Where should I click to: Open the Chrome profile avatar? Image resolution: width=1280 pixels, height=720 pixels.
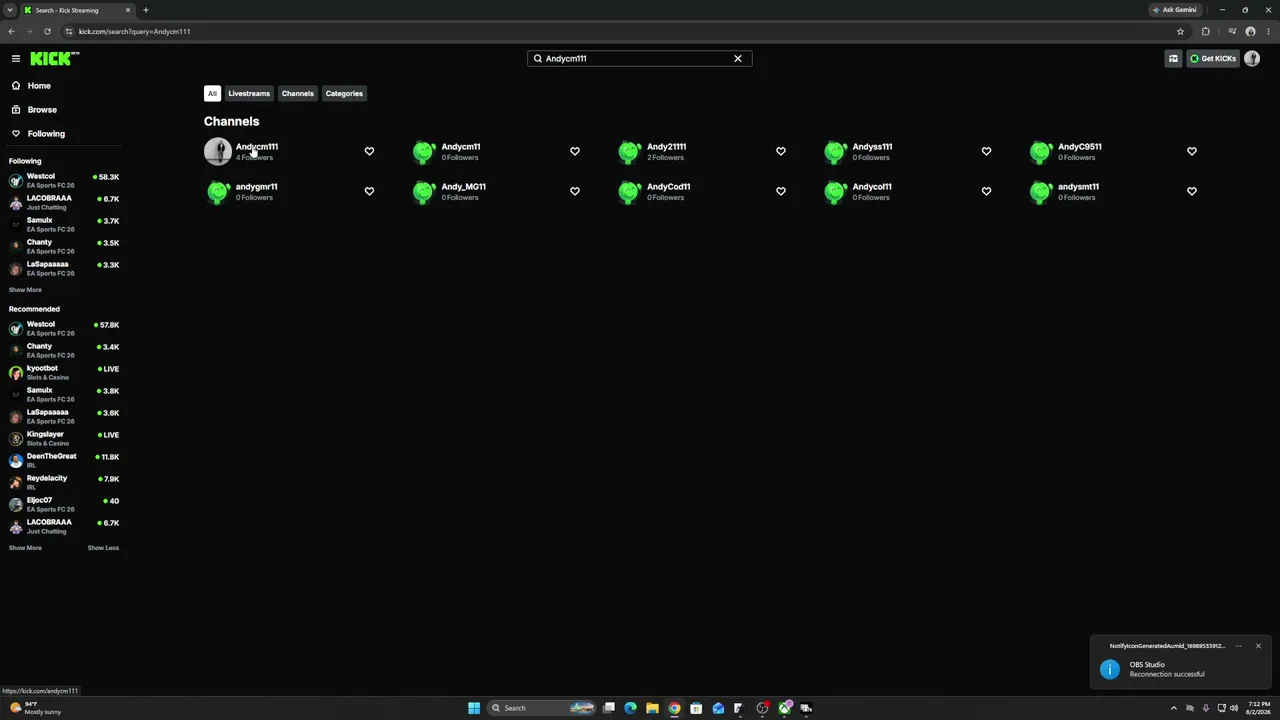pos(1250,31)
